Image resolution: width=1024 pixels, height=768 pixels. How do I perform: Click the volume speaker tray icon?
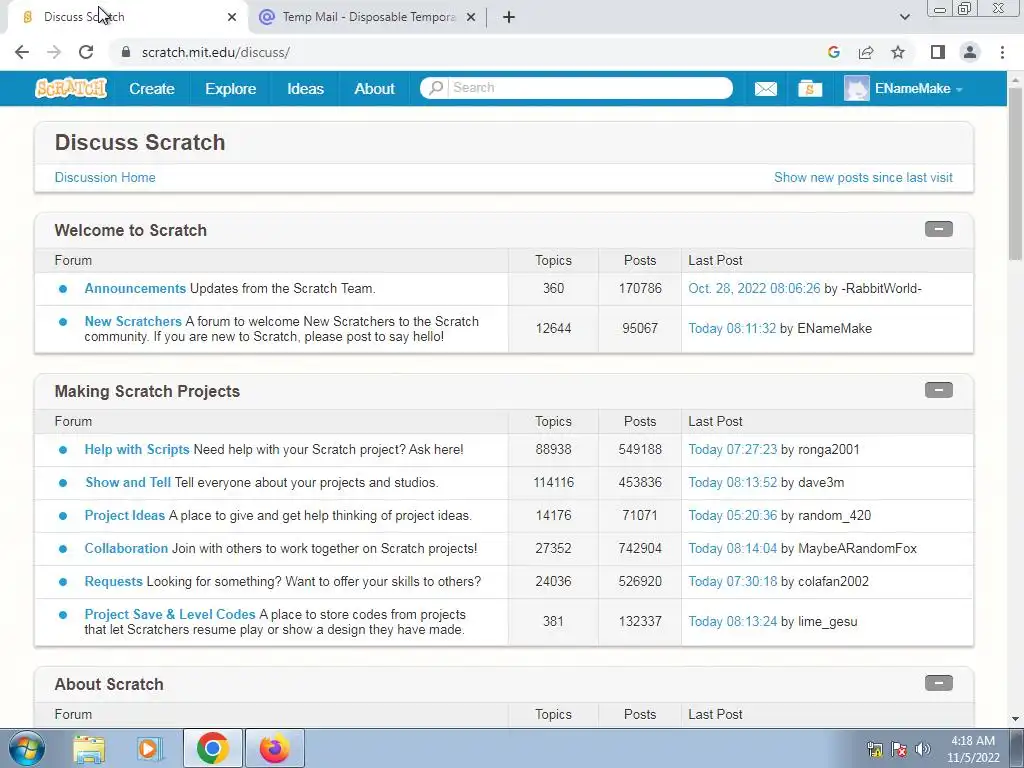(923, 749)
